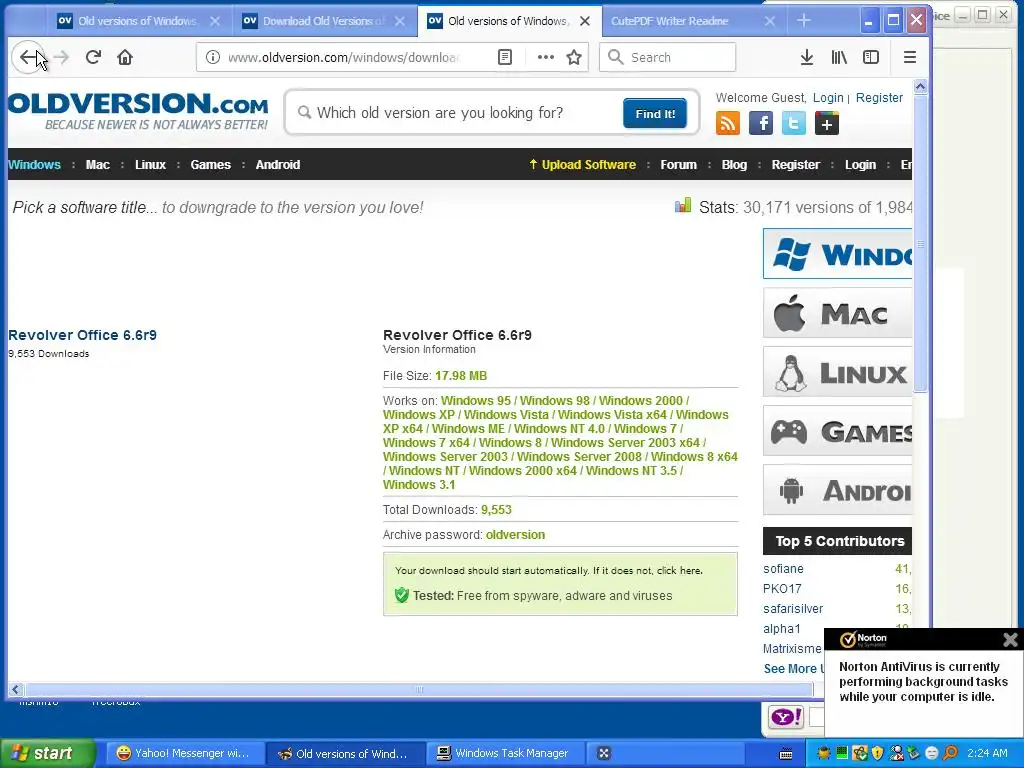Viewport: 1024px width, 768px height.
Task: Open a new browser tab
Action: coord(804,21)
